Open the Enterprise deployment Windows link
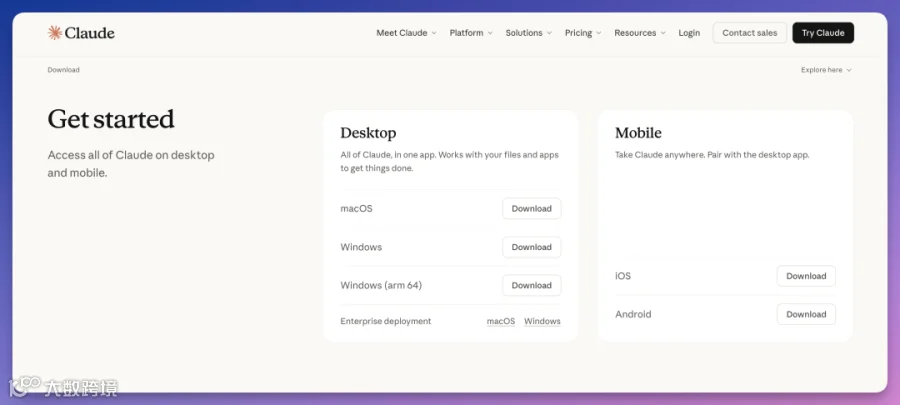 [542, 321]
